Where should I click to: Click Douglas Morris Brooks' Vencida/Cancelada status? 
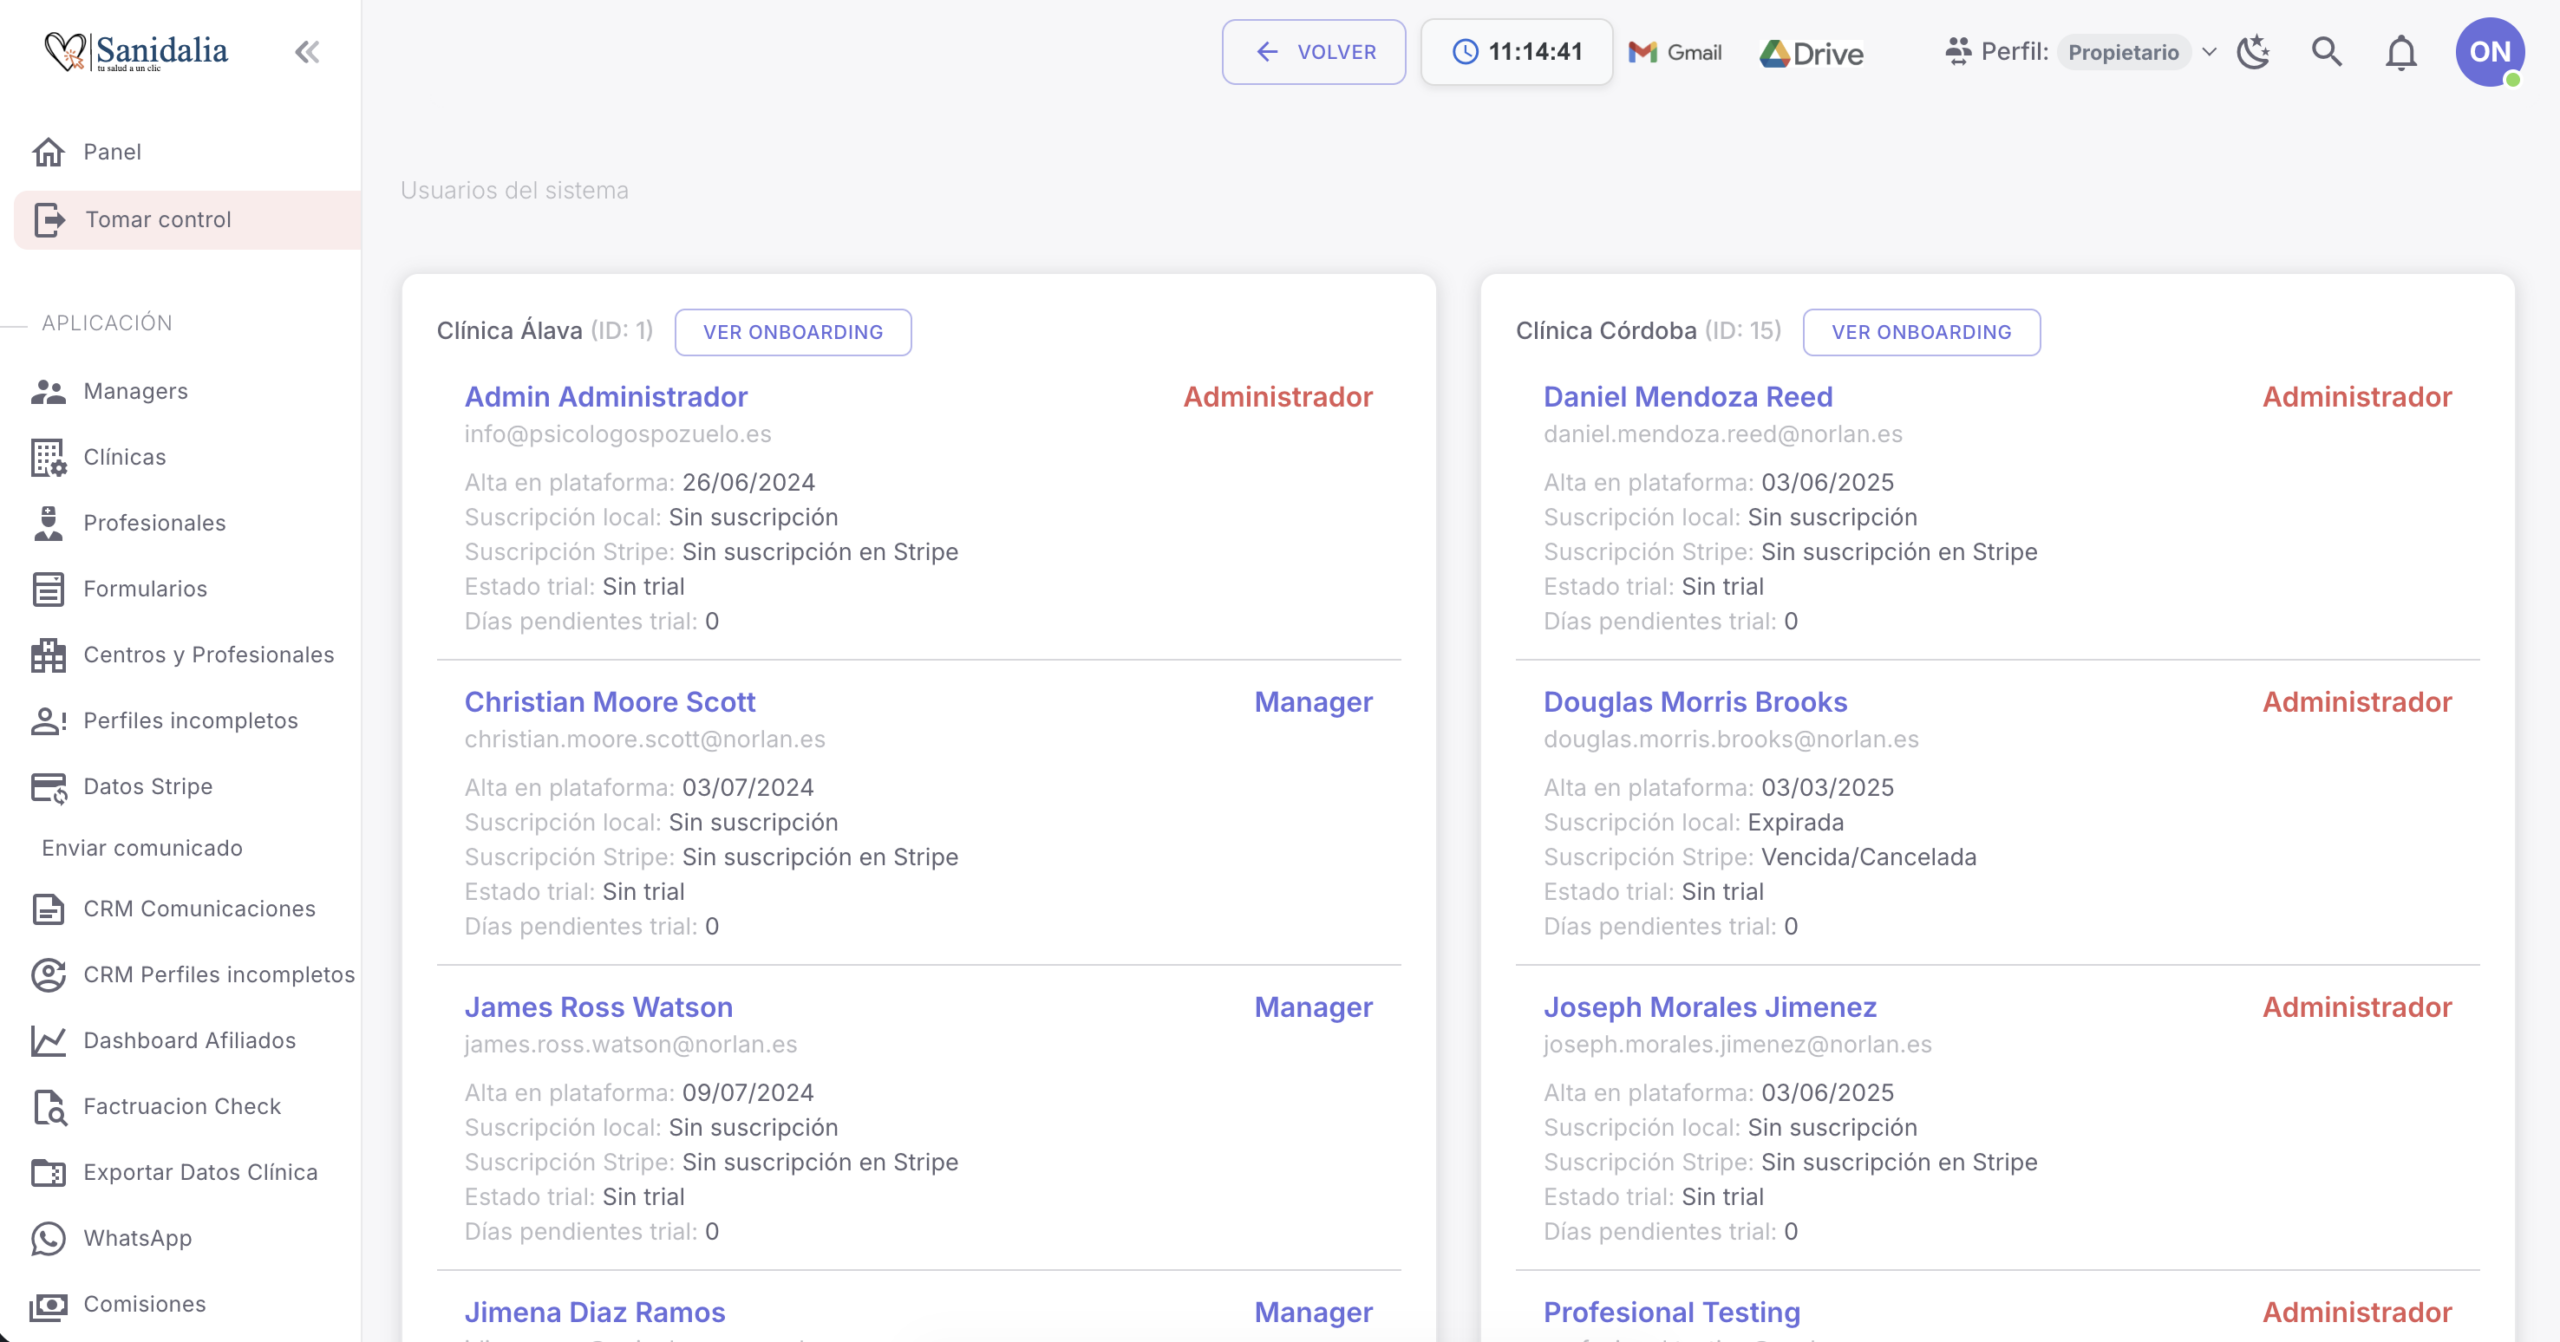1869,857
